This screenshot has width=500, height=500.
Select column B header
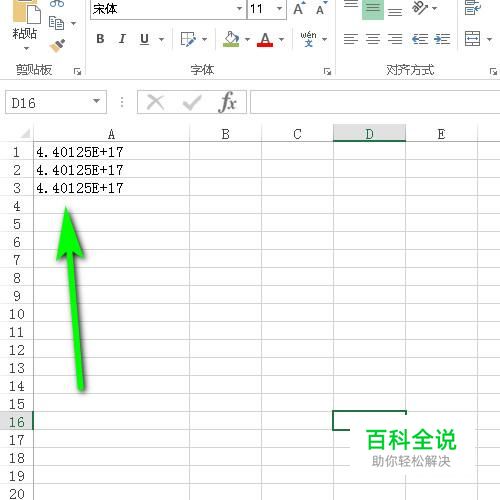[225, 134]
